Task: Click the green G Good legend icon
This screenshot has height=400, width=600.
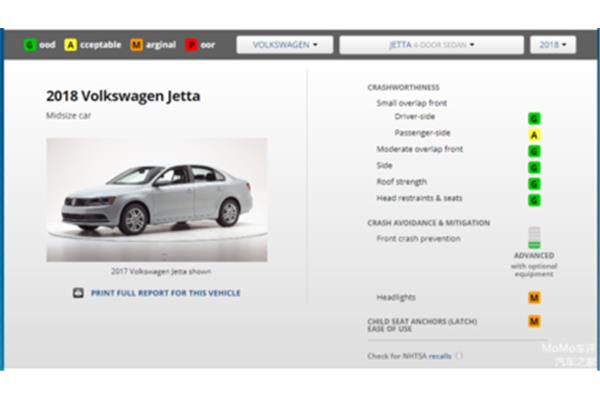Action: (x=29, y=45)
